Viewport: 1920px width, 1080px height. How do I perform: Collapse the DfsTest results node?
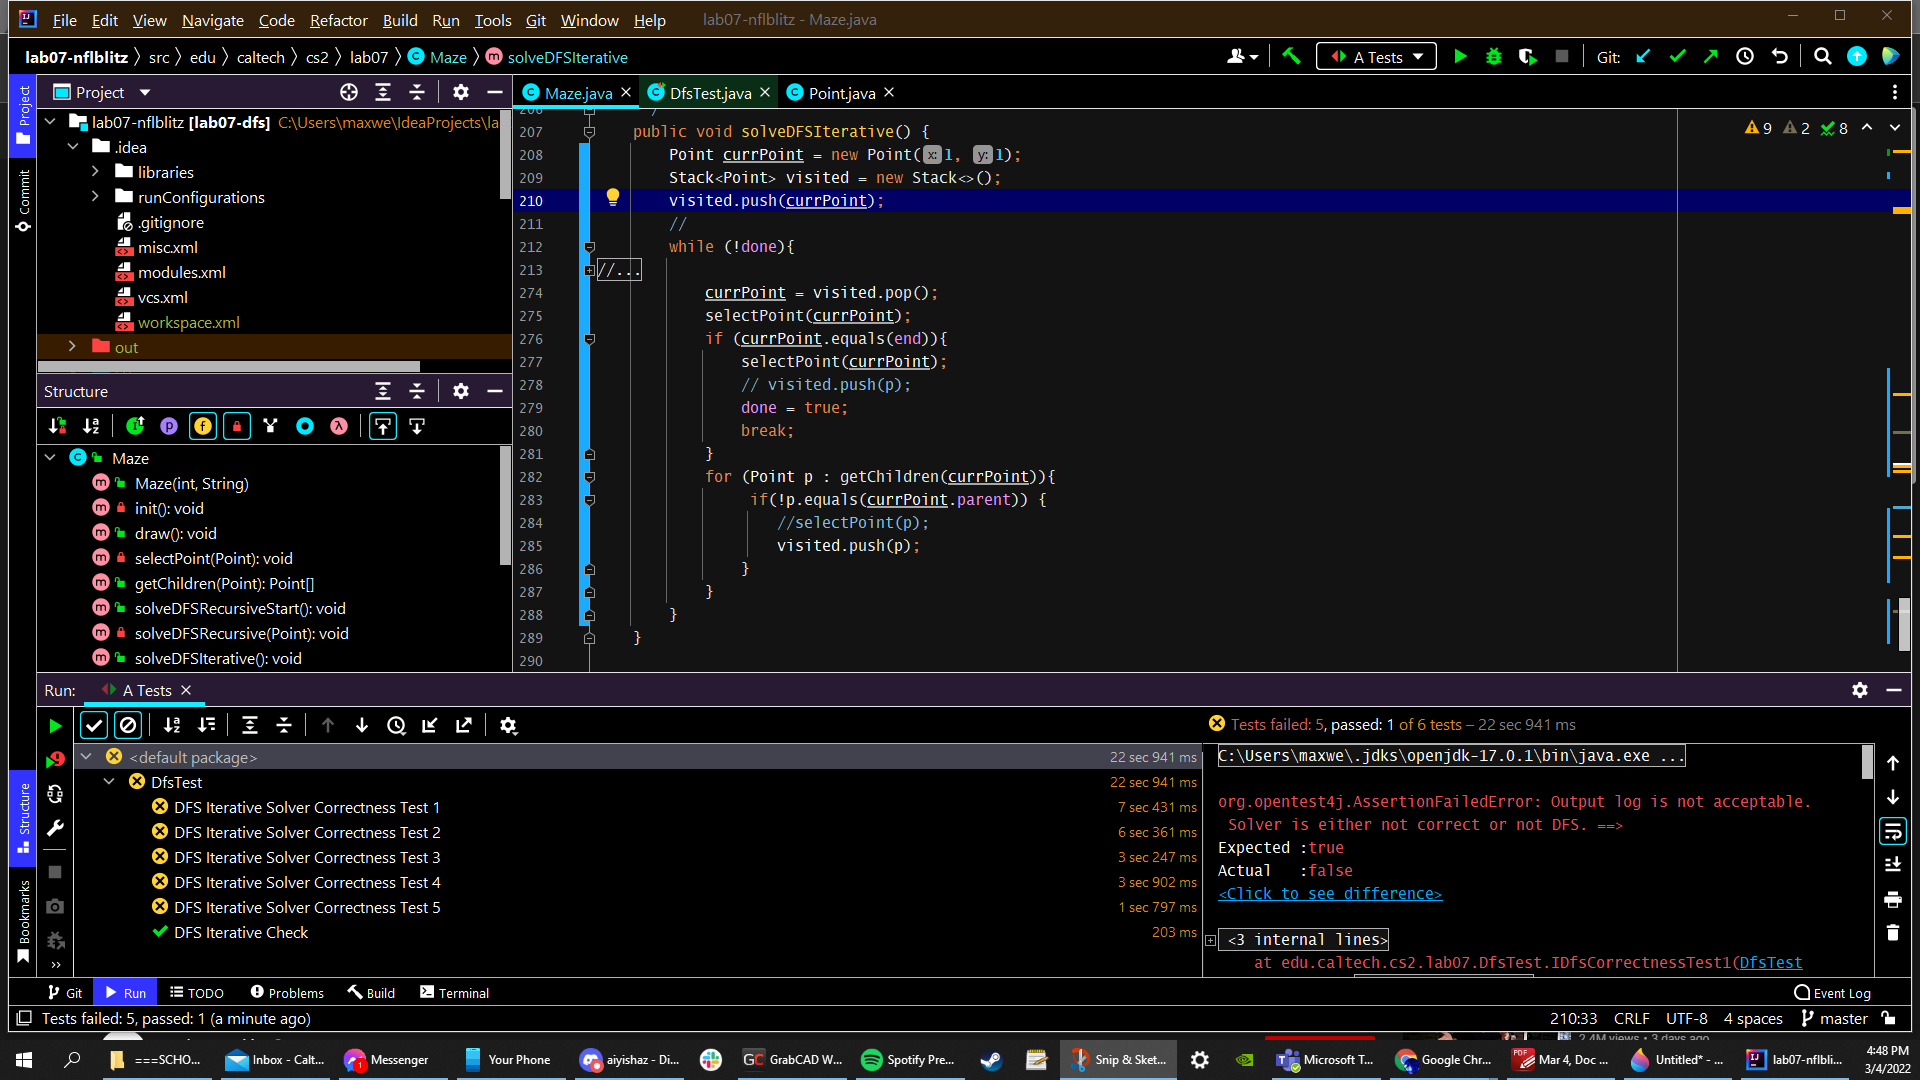(x=109, y=782)
